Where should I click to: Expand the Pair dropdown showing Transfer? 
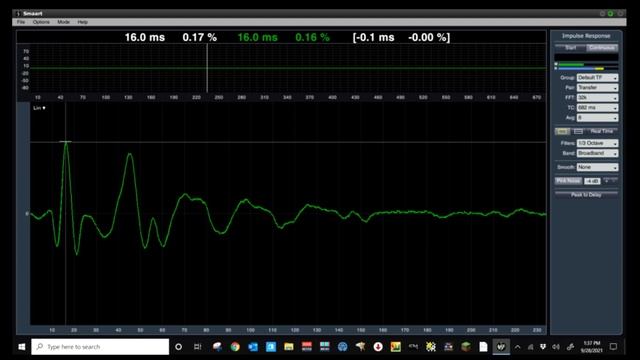coord(597,87)
